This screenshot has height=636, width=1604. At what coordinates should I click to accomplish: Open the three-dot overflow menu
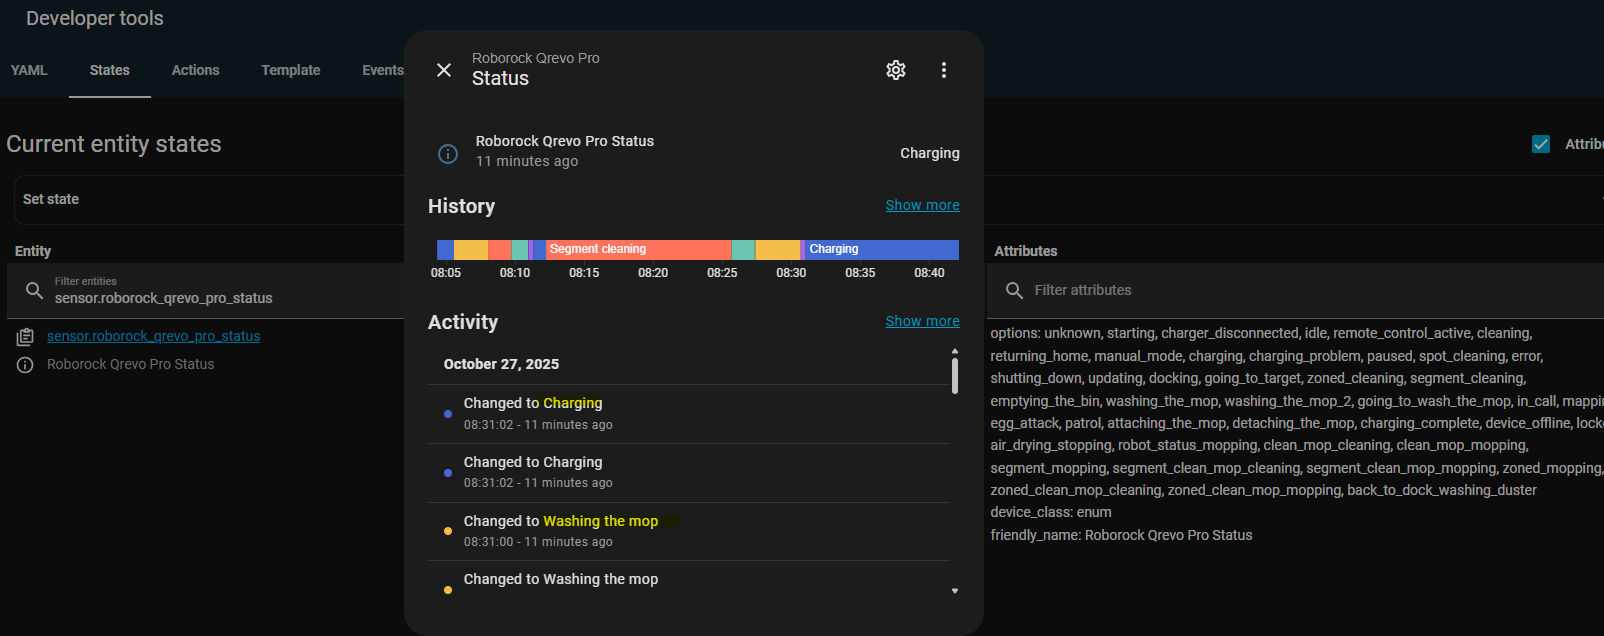944,70
